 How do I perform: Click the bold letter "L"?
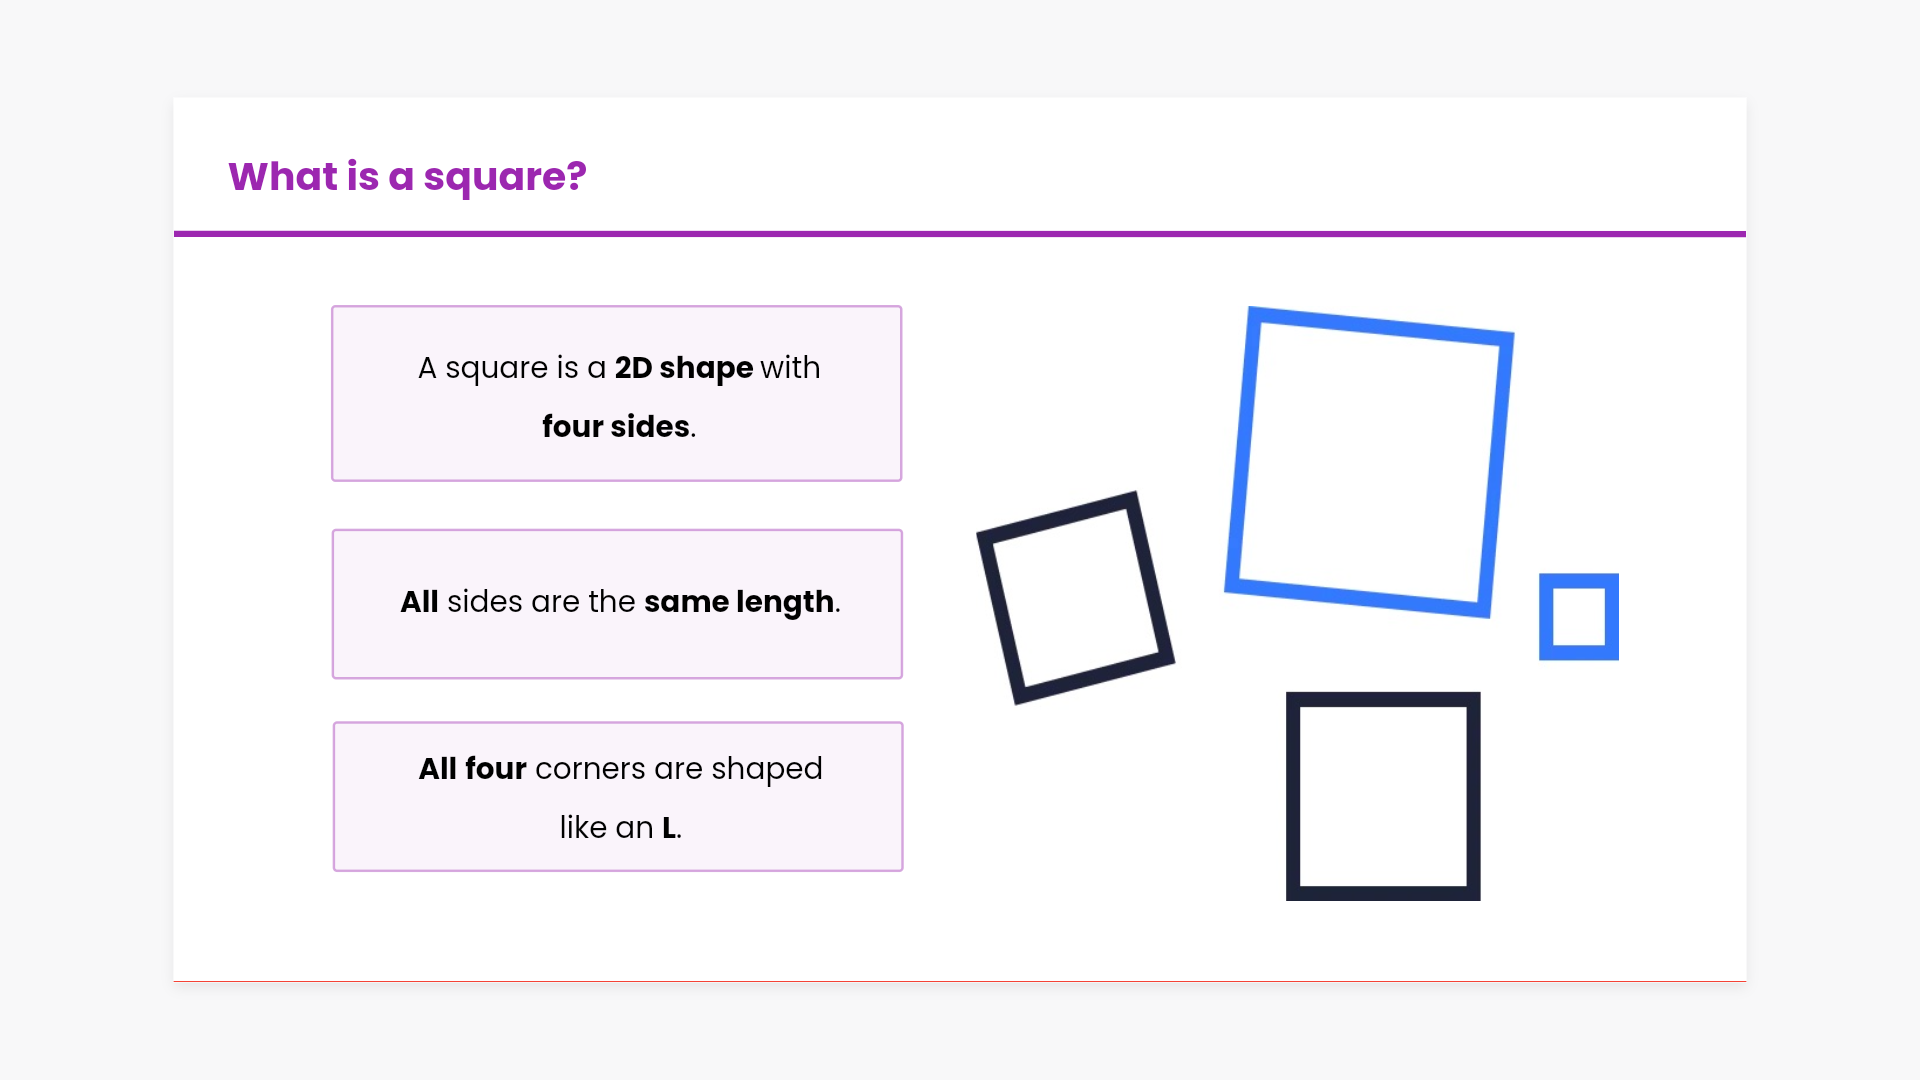tap(669, 828)
